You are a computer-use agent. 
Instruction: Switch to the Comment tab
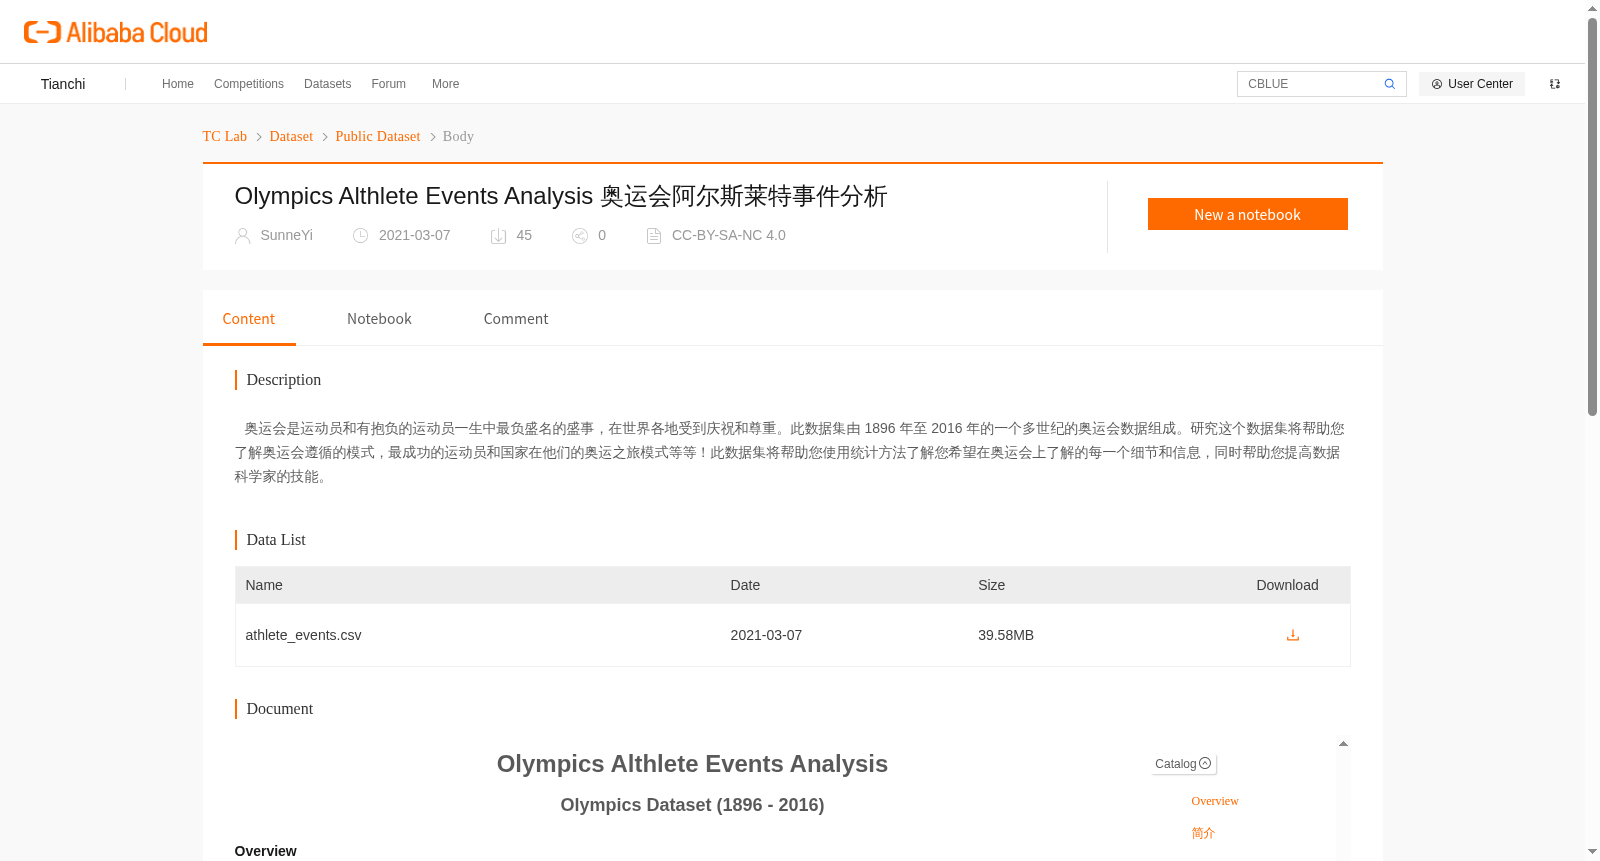[x=516, y=319]
